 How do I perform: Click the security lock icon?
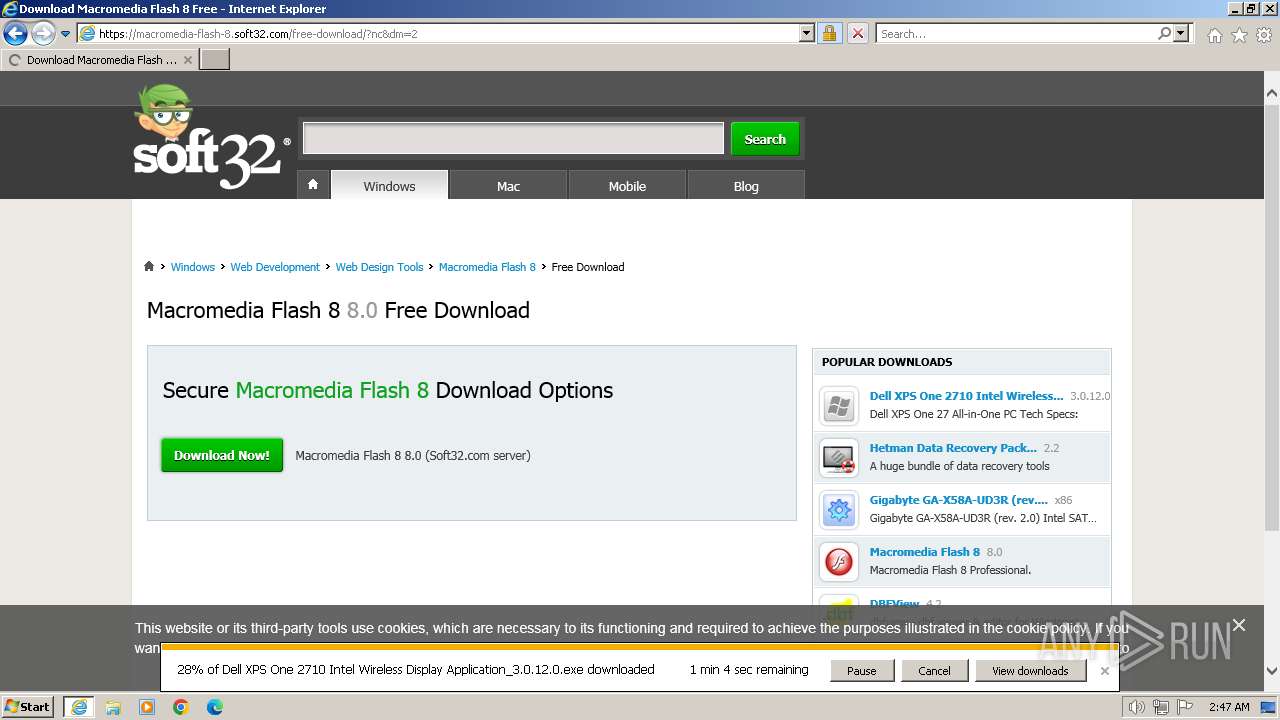[x=829, y=33]
